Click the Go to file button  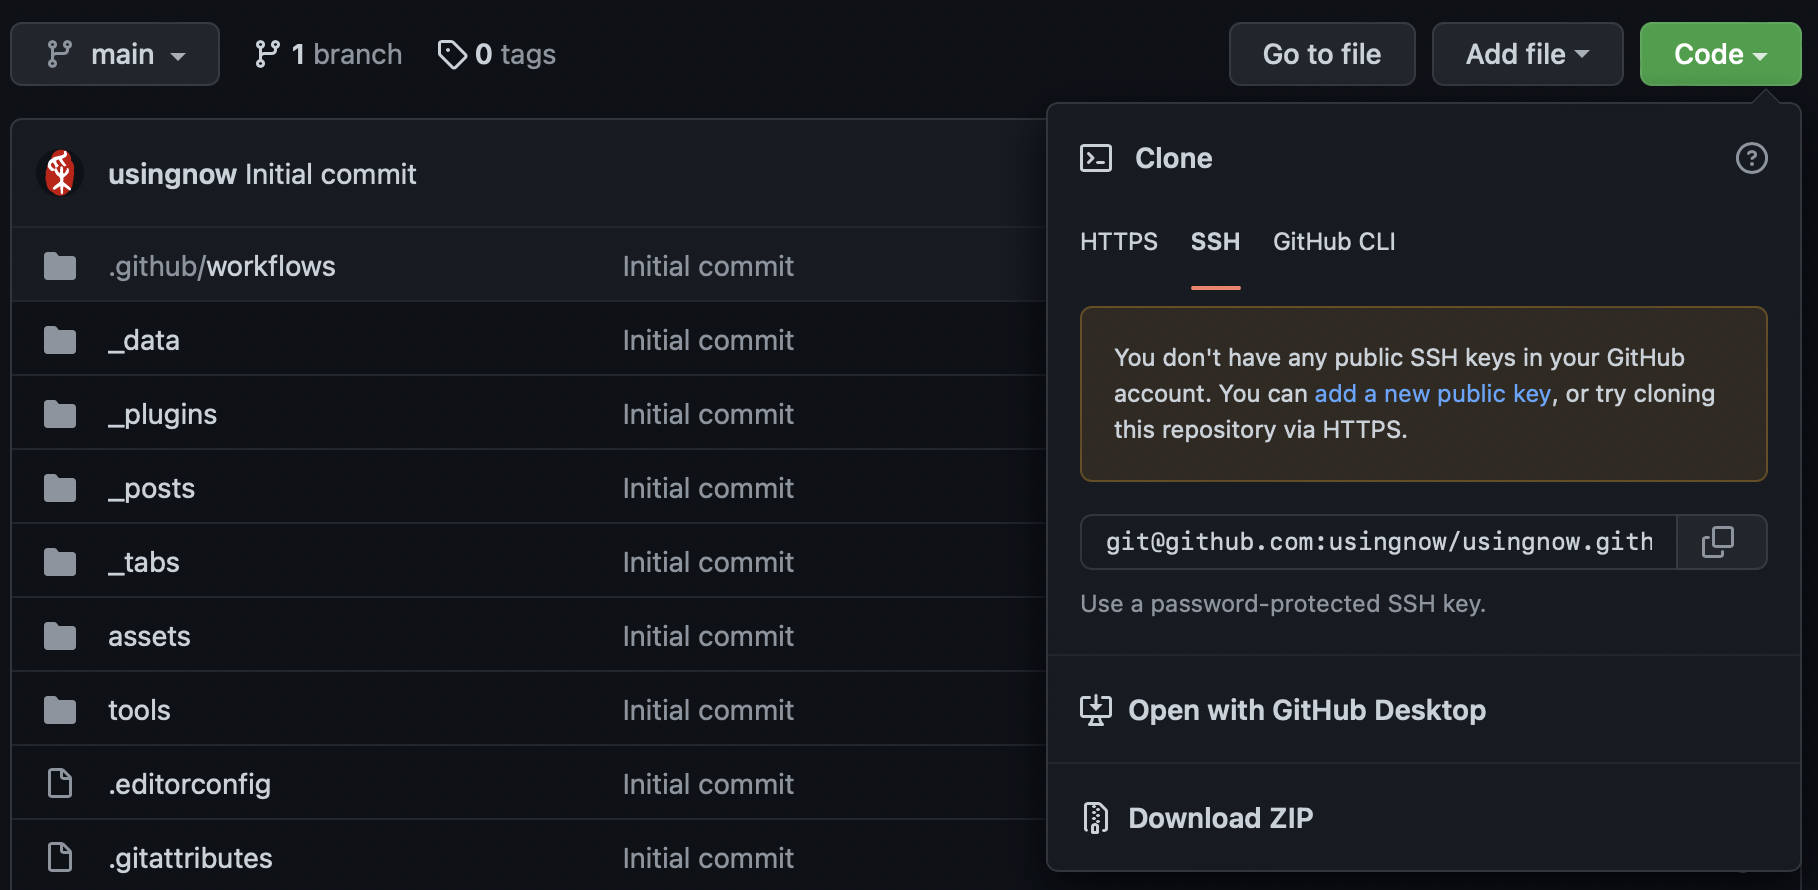(1322, 54)
